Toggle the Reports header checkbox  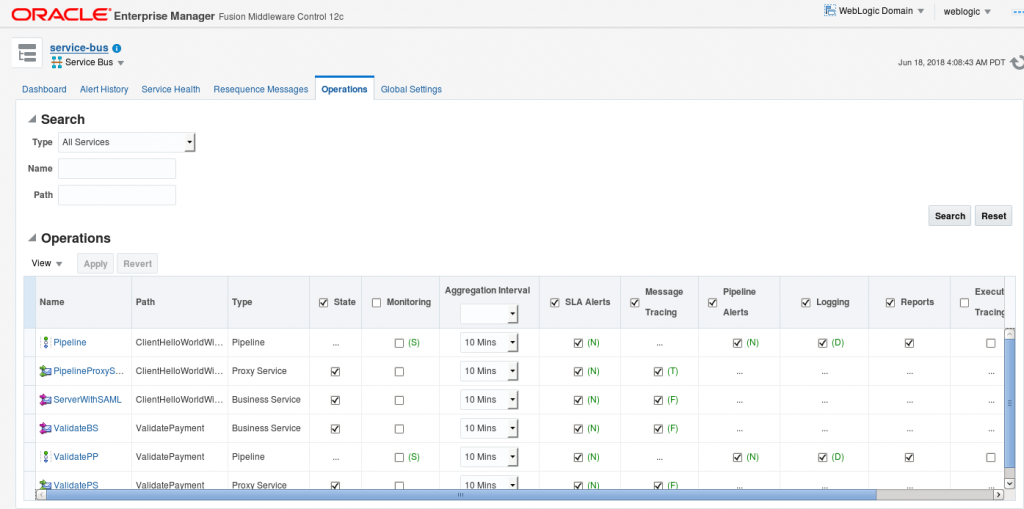pyautogui.click(x=890, y=303)
